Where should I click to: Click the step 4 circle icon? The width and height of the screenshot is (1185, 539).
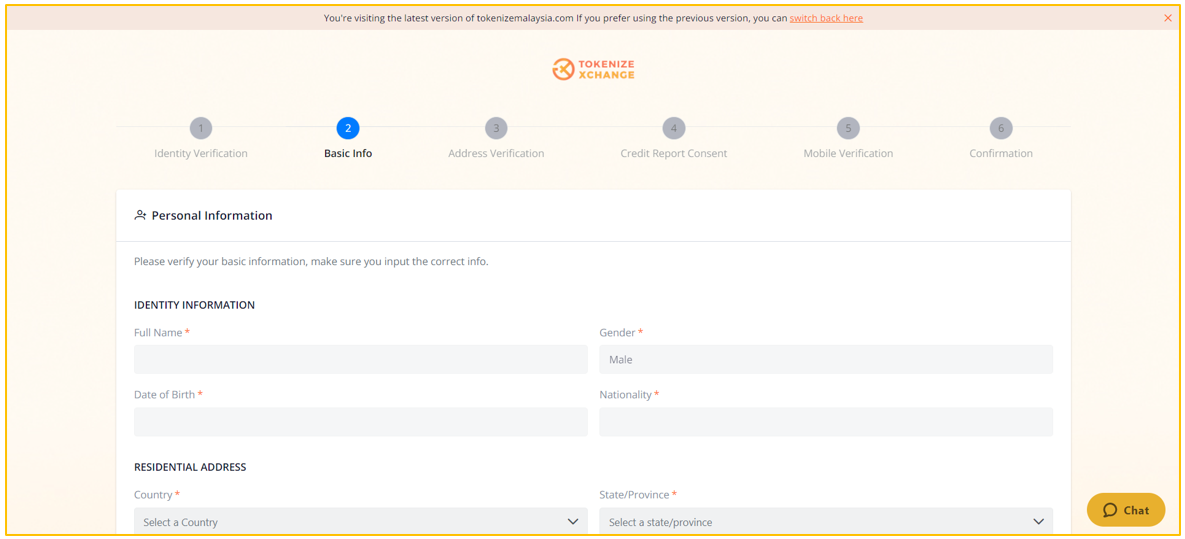point(673,129)
